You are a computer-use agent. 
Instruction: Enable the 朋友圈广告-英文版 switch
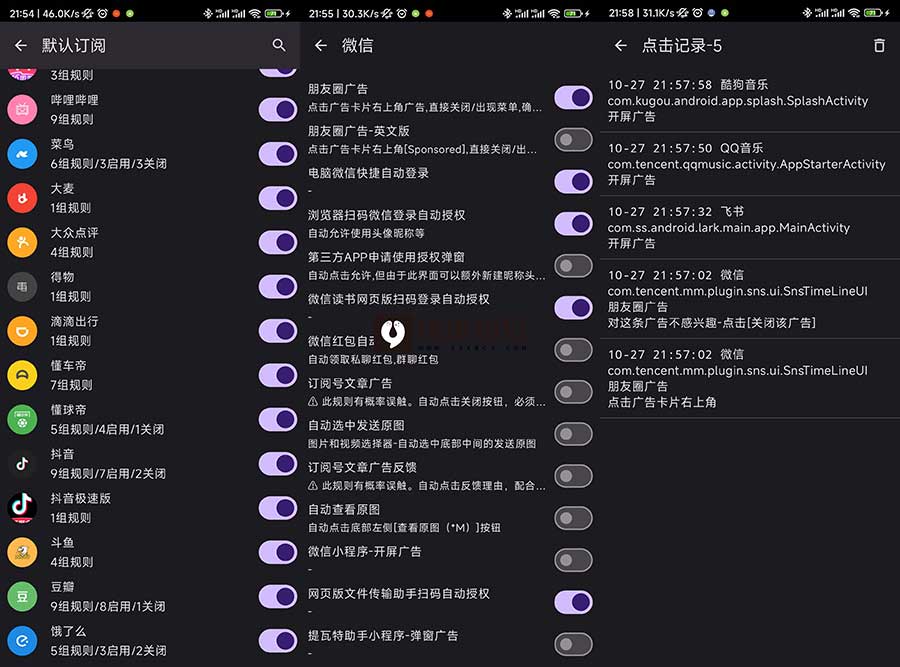[x=573, y=139]
